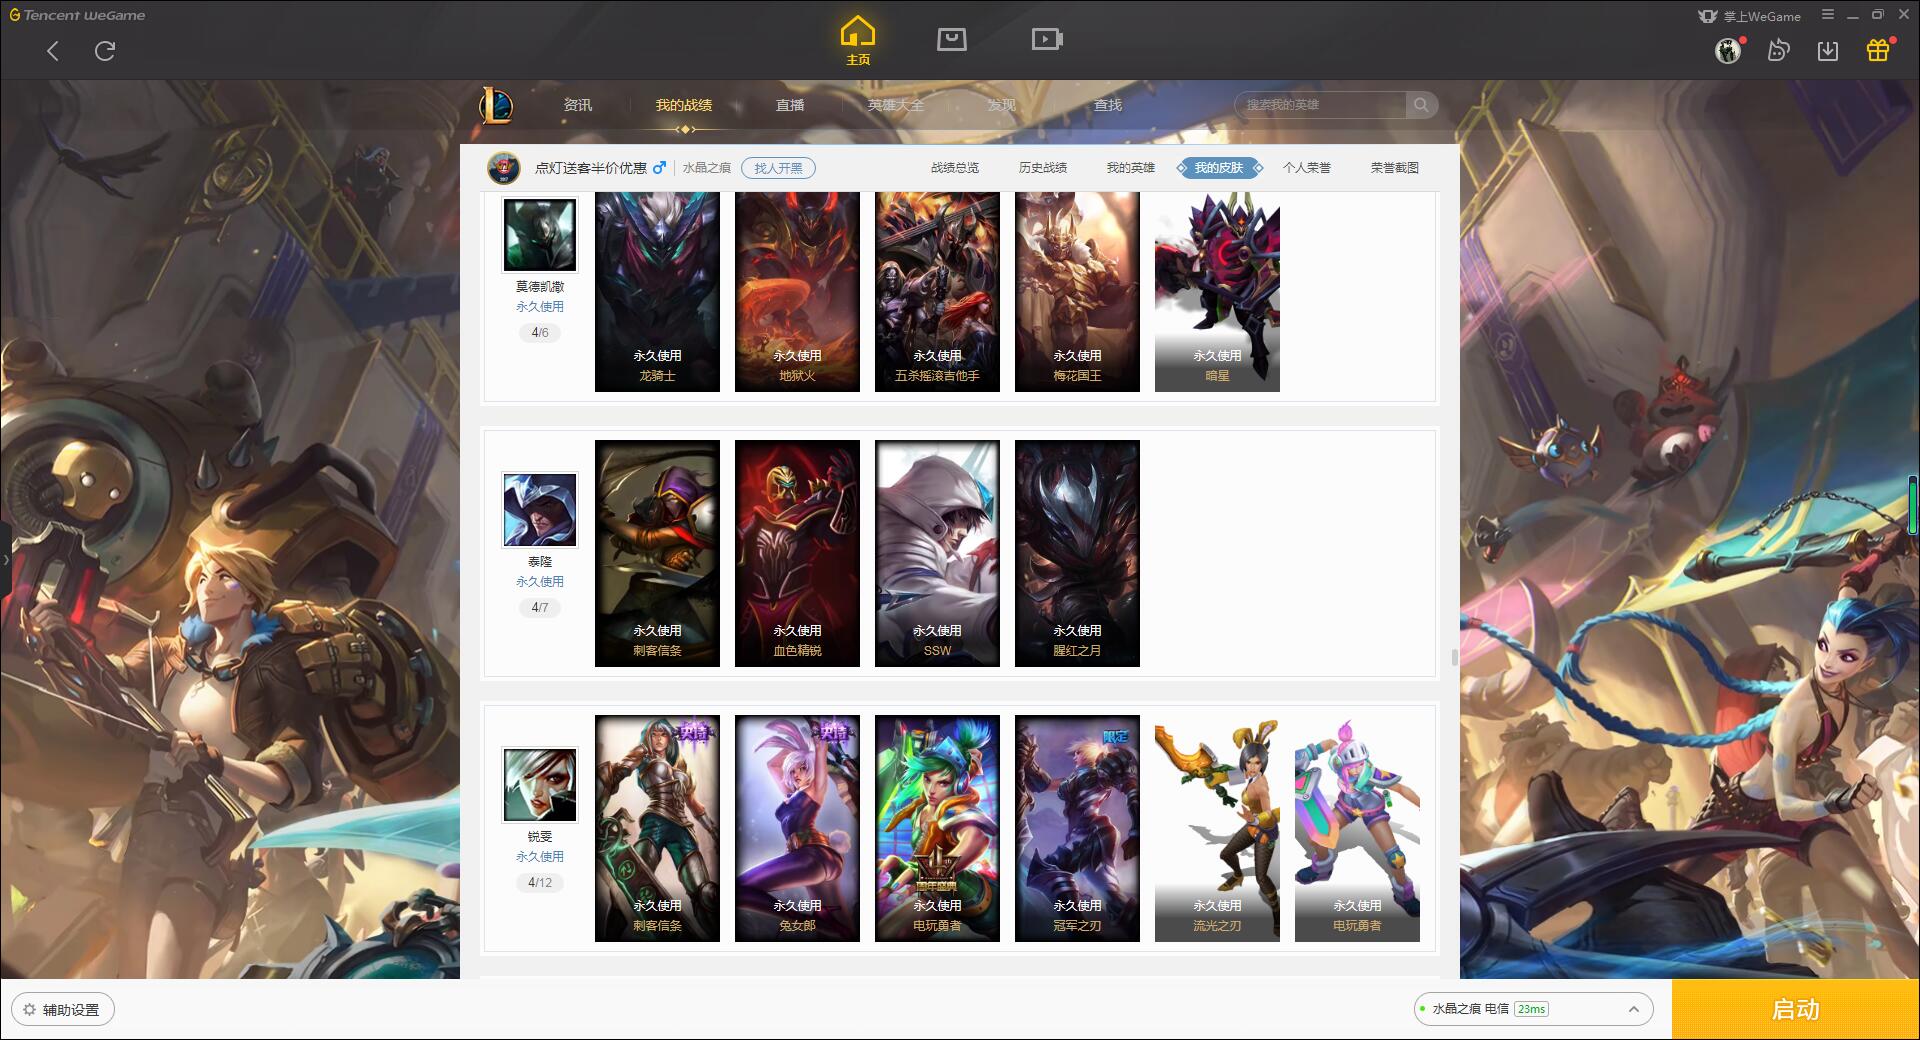Switch to the 我的战绩 tab
Viewport: 1920px width, 1040px height.
click(x=684, y=105)
